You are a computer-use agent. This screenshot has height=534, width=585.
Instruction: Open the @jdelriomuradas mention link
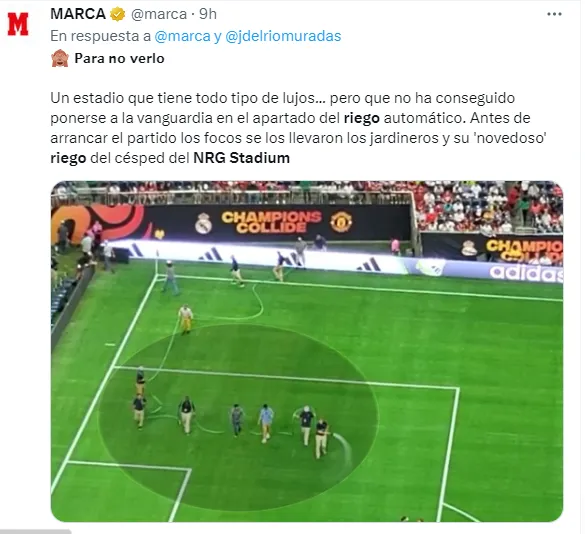coord(283,36)
